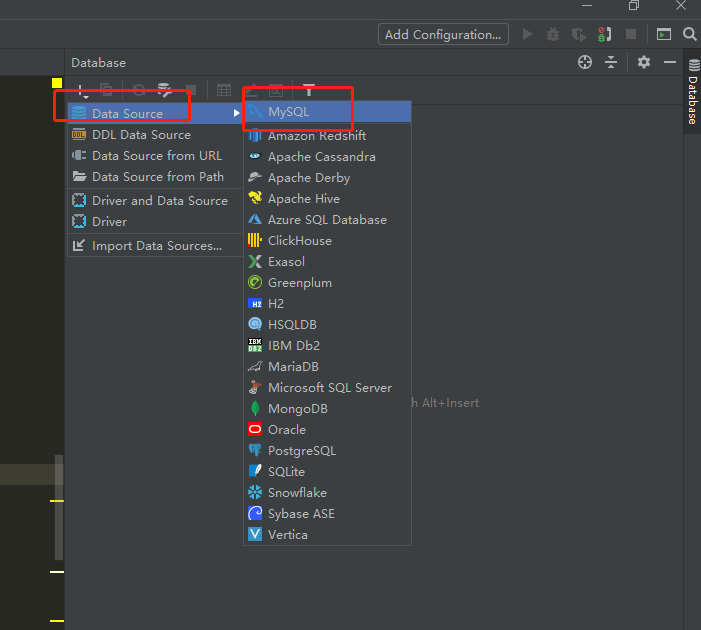Click the Deactivate stop square in Database toolbar
Viewport: 701px width, 630px height.
(x=191, y=90)
